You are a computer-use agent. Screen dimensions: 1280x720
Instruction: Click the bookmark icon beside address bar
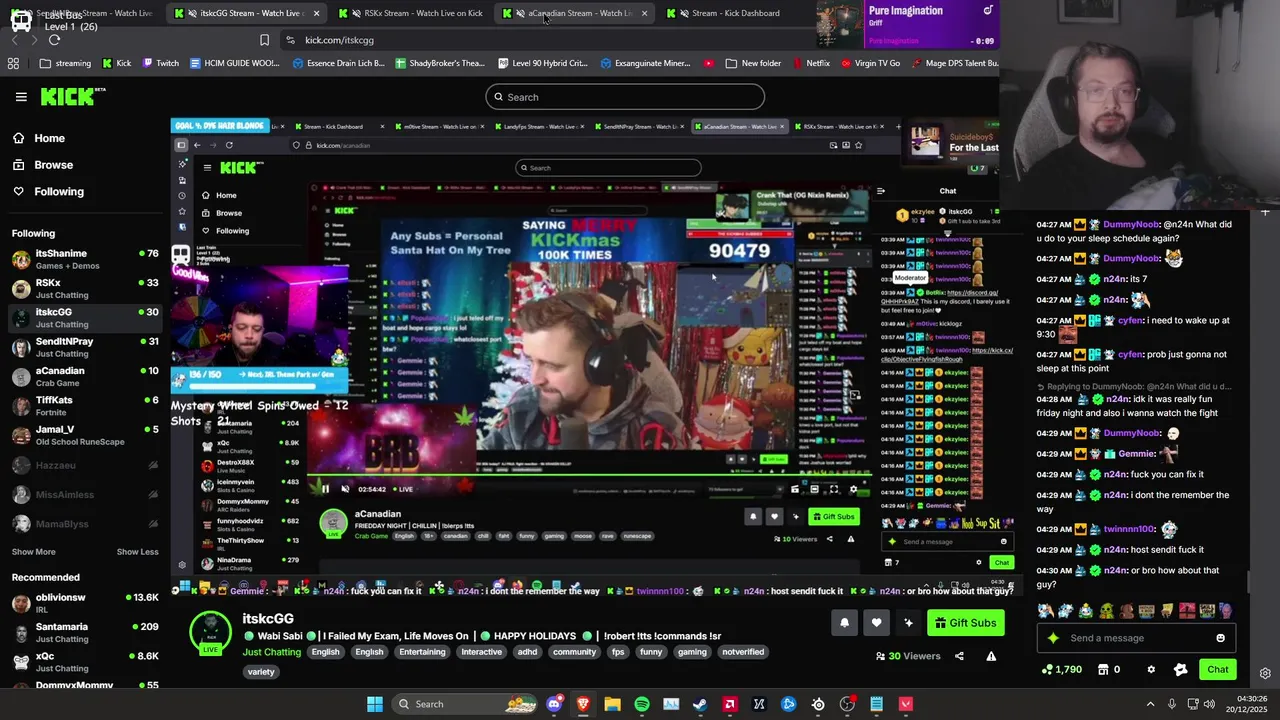click(264, 40)
